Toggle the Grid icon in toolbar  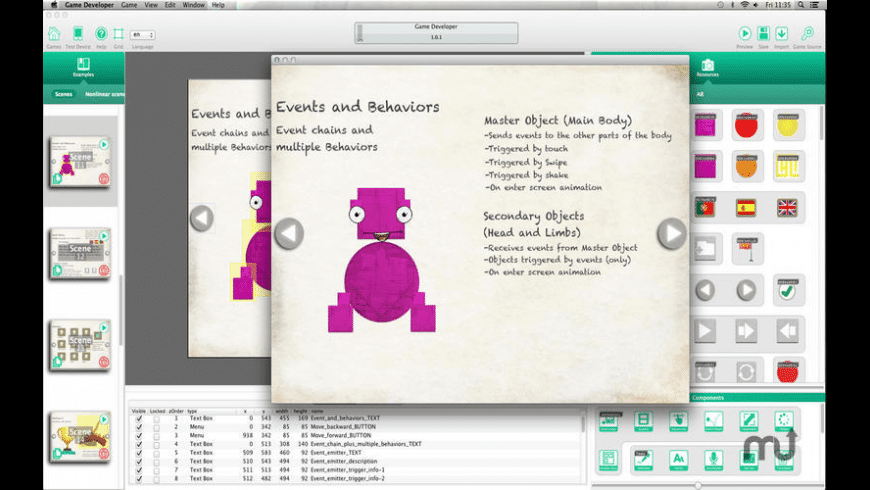pos(118,34)
